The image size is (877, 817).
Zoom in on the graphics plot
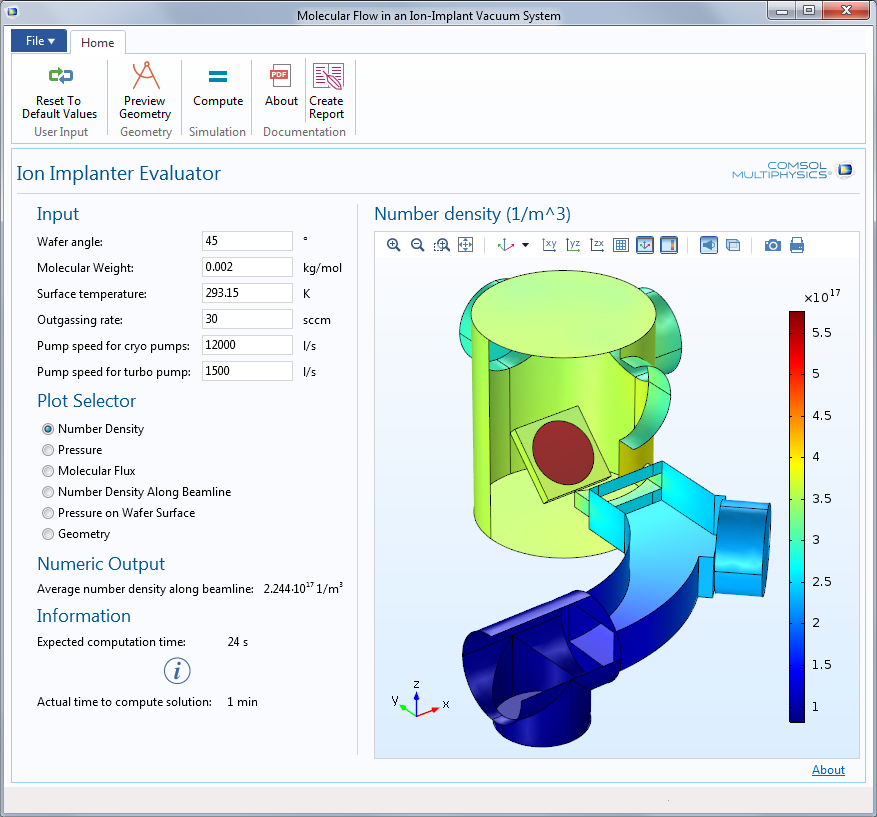394,245
